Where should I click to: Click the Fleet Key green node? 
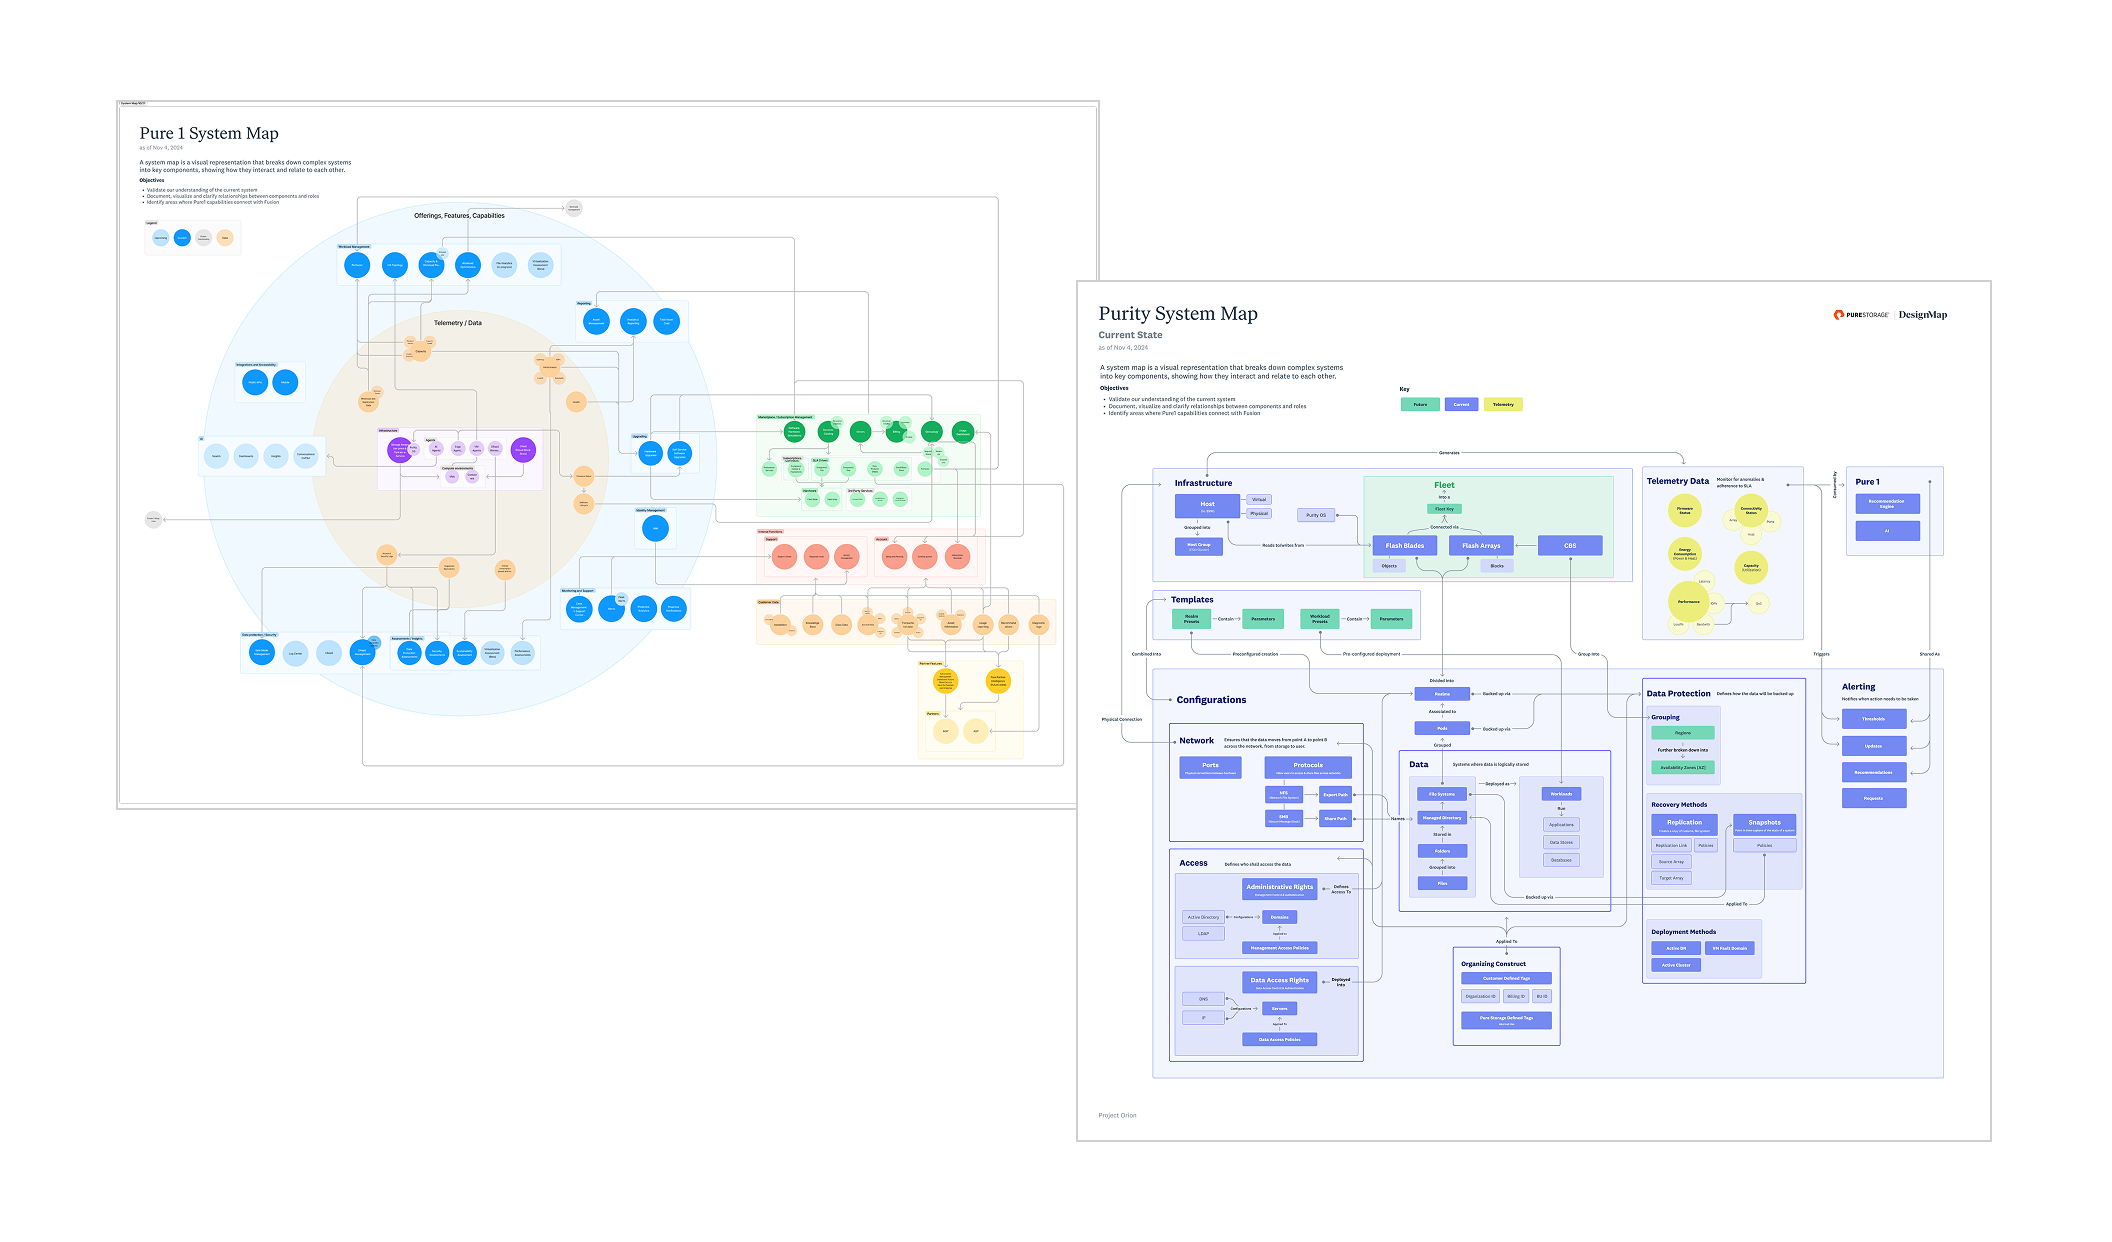point(1444,509)
